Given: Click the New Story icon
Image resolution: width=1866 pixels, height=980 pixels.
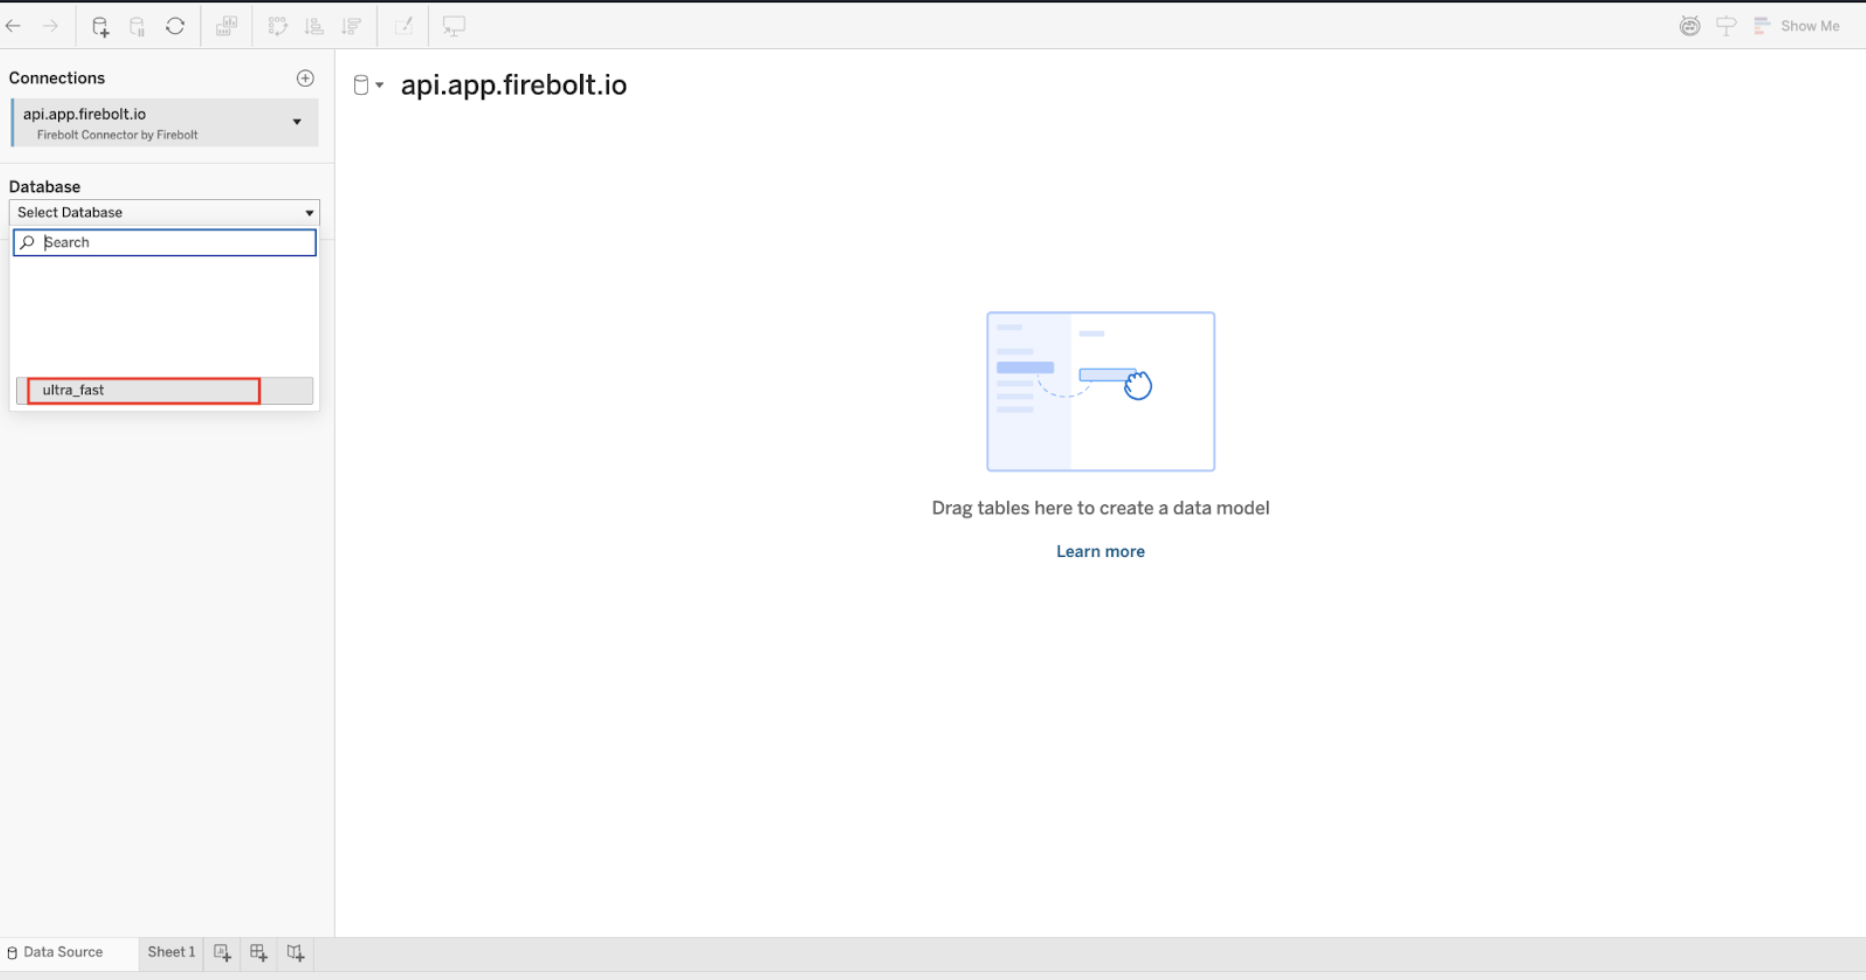Looking at the screenshot, I should (296, 953).
